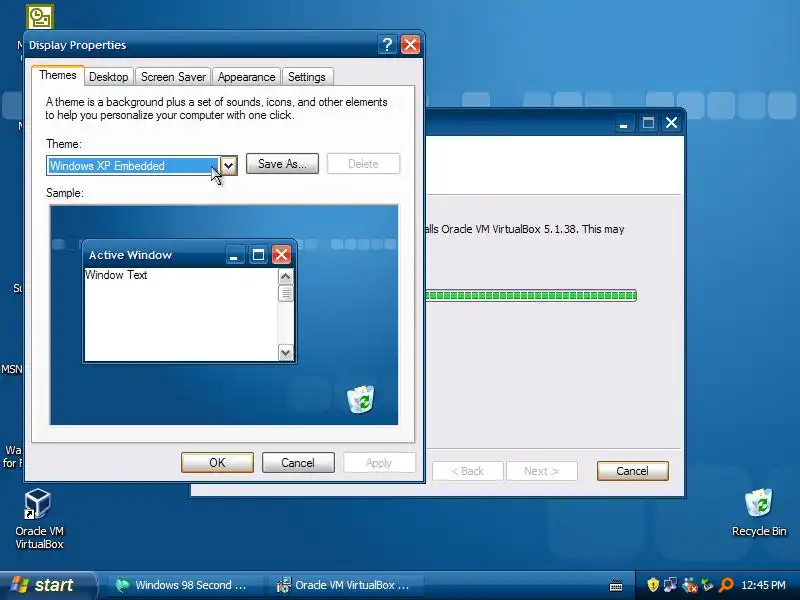Select the yellow desktop icon at top left

coord(40,17)
